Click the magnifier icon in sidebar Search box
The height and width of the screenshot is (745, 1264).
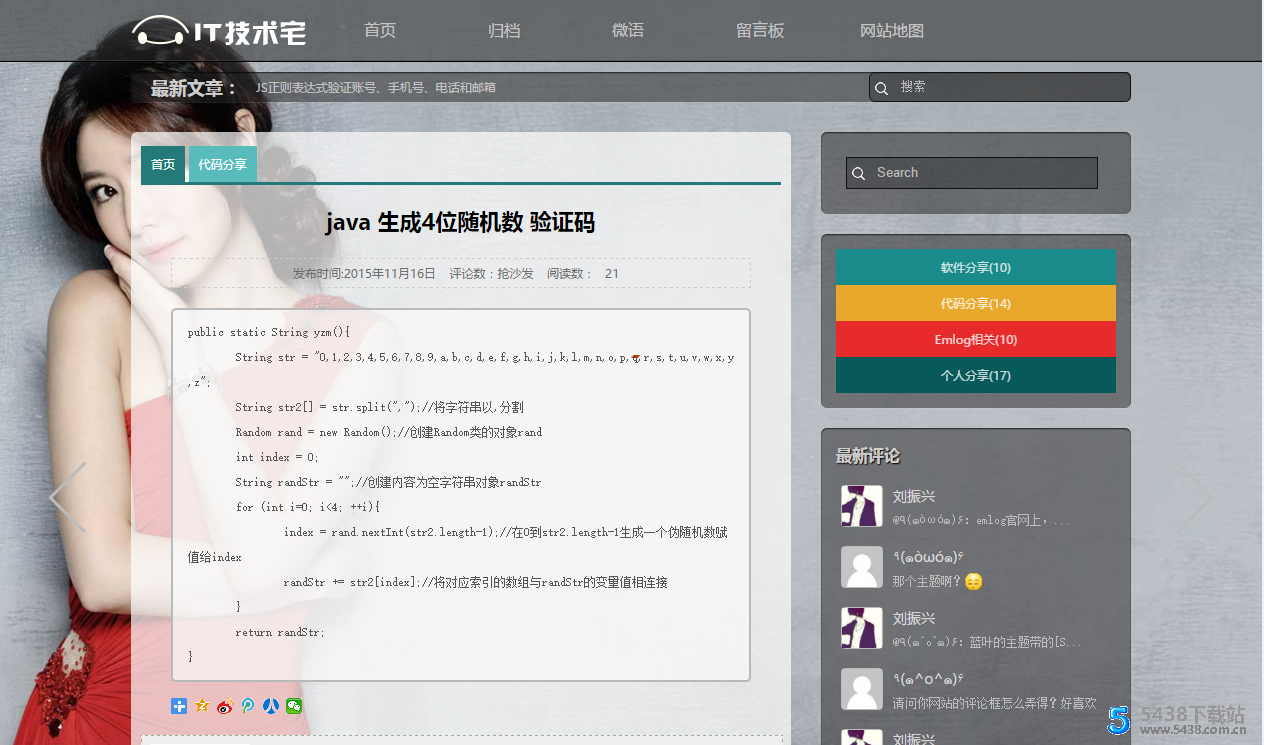(859, 174)
